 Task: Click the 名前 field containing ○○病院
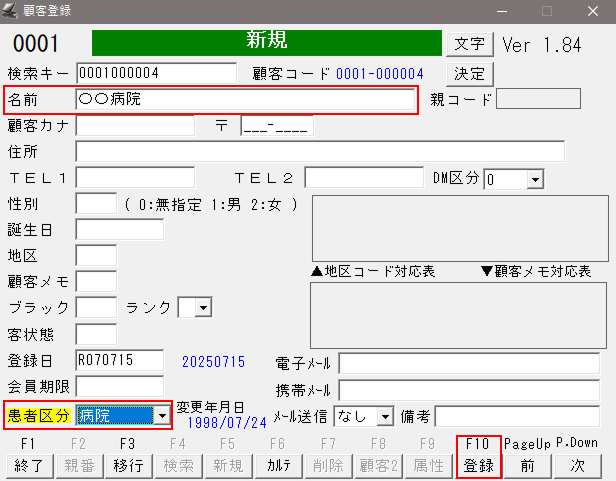click(245, 100)
